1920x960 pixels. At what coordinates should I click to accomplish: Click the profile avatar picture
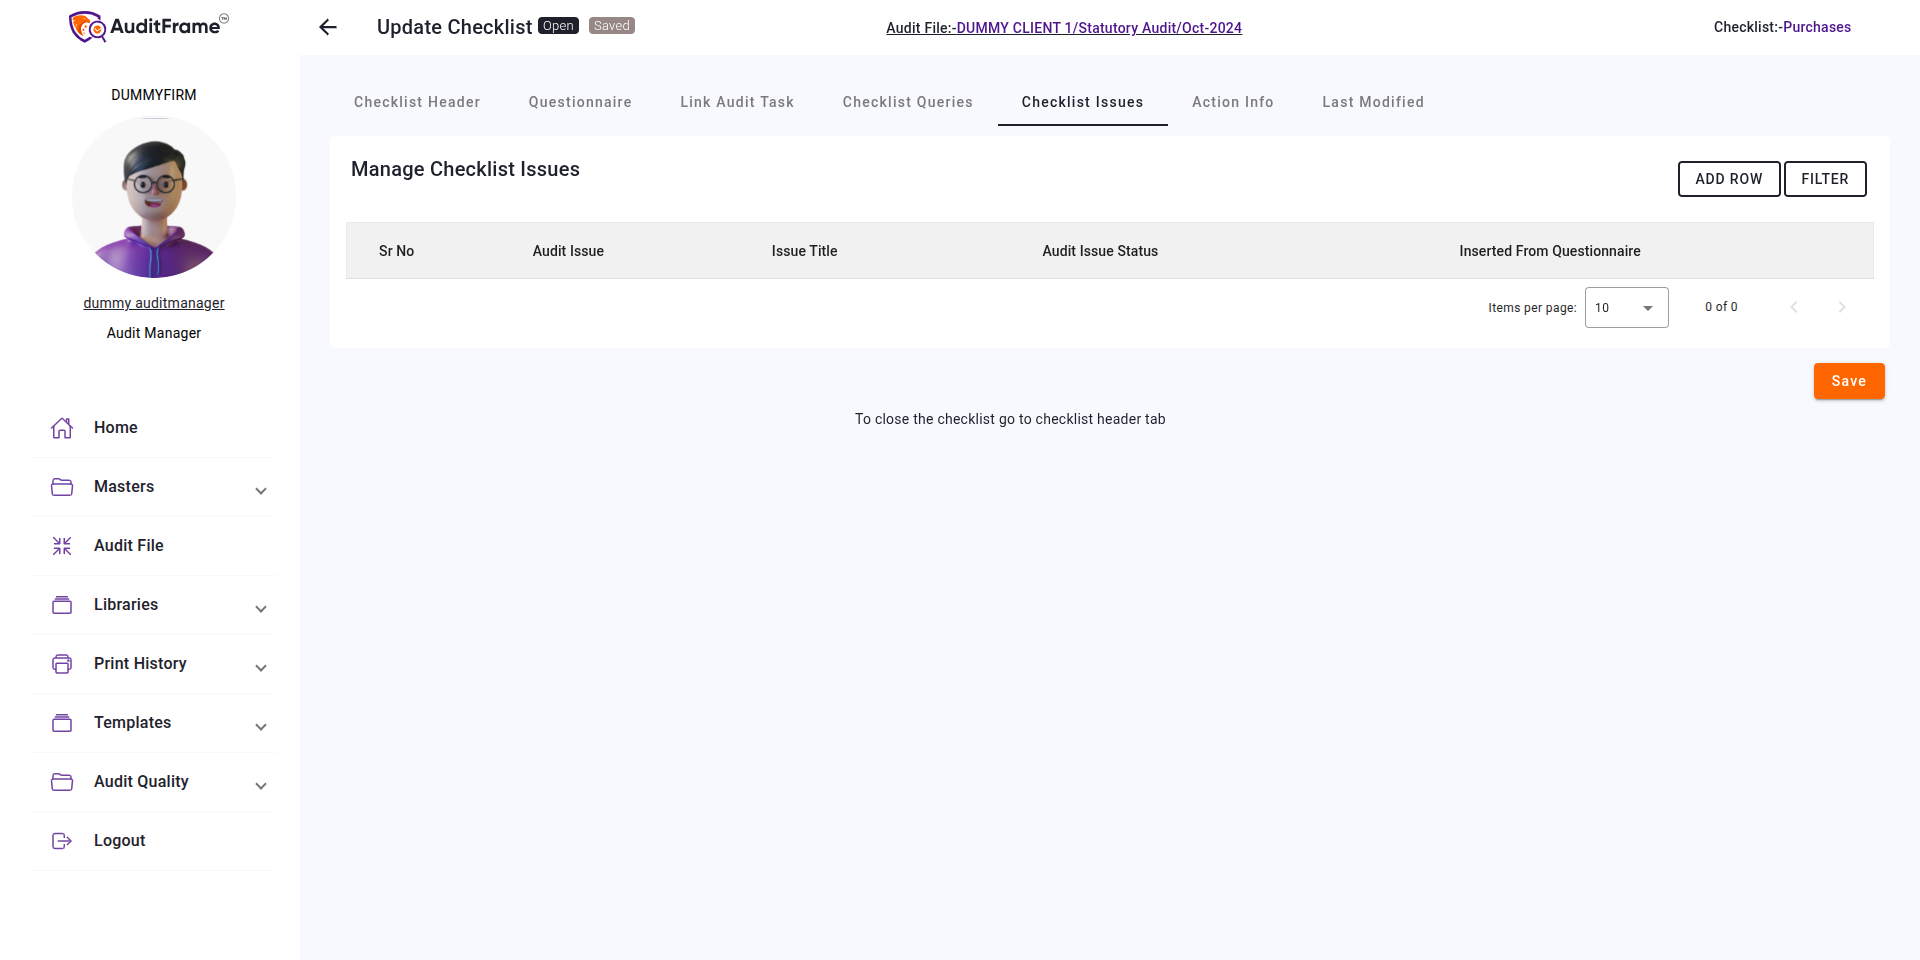point(153,197)
